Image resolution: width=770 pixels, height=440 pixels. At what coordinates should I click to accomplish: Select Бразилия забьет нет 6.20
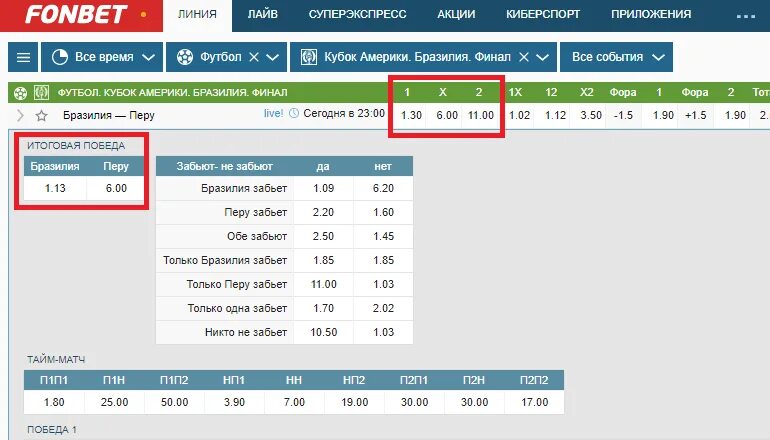point(384,188)
